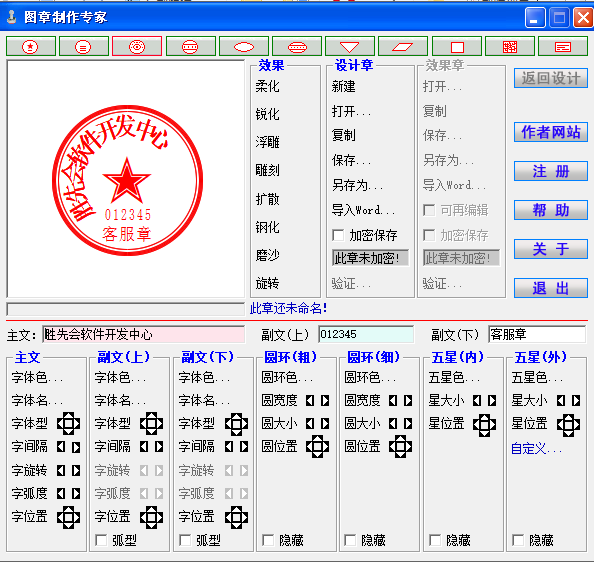Image resolution: width=594 pixels, height=562 pixels.
Task: Choose the grid-pattern square seal icon
Action: click(x=510, y=47)
